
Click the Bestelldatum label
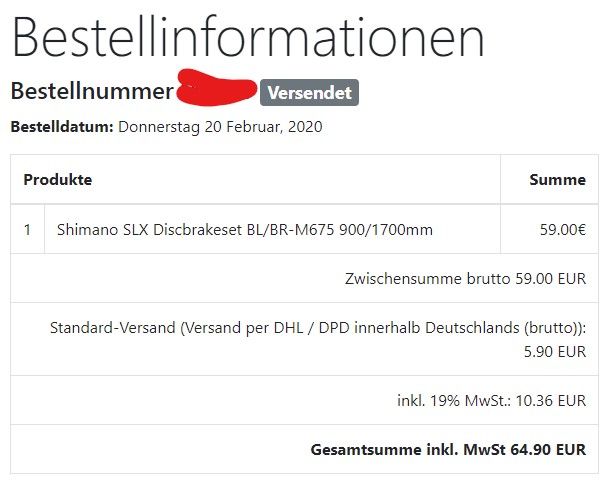tap(62, 128)
